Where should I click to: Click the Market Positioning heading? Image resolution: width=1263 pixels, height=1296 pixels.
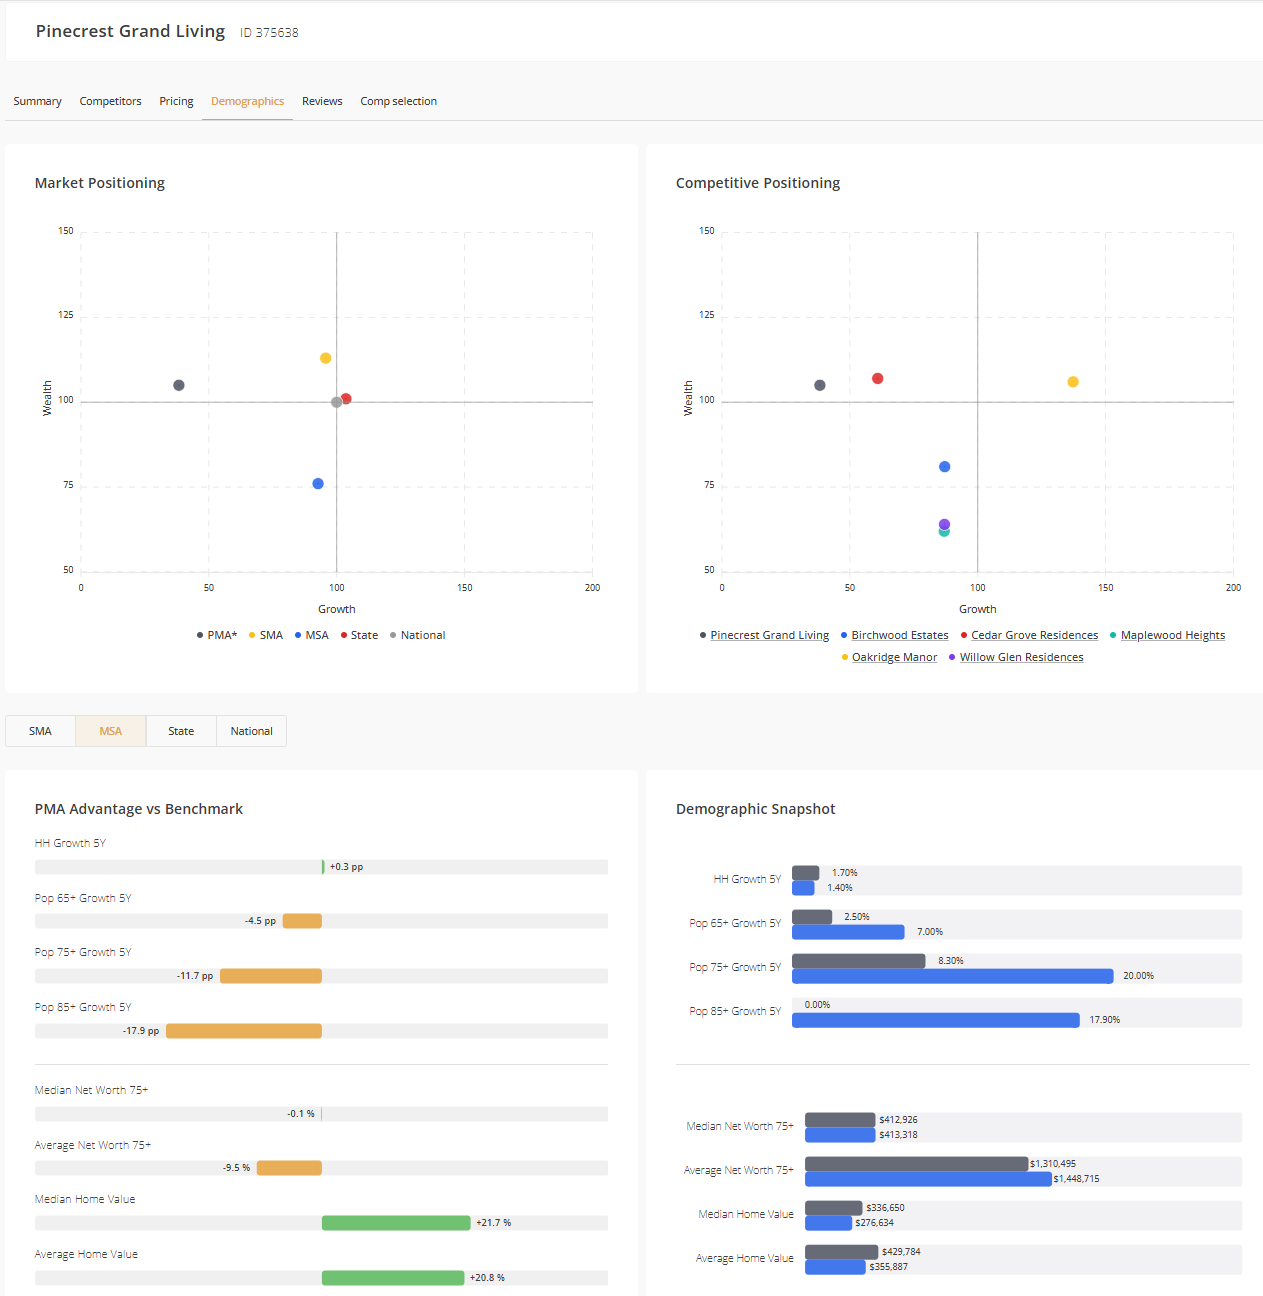click(x=100, y=183)
